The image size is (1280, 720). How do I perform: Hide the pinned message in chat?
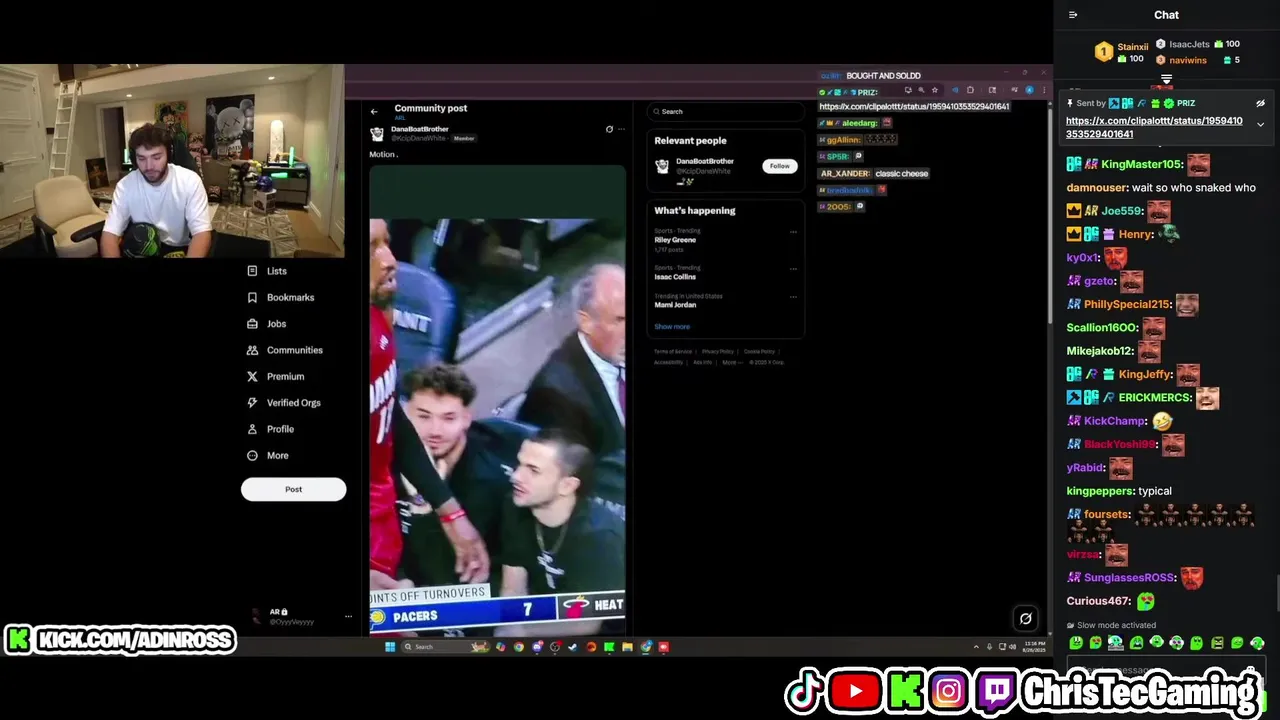tap(1260, 103)
